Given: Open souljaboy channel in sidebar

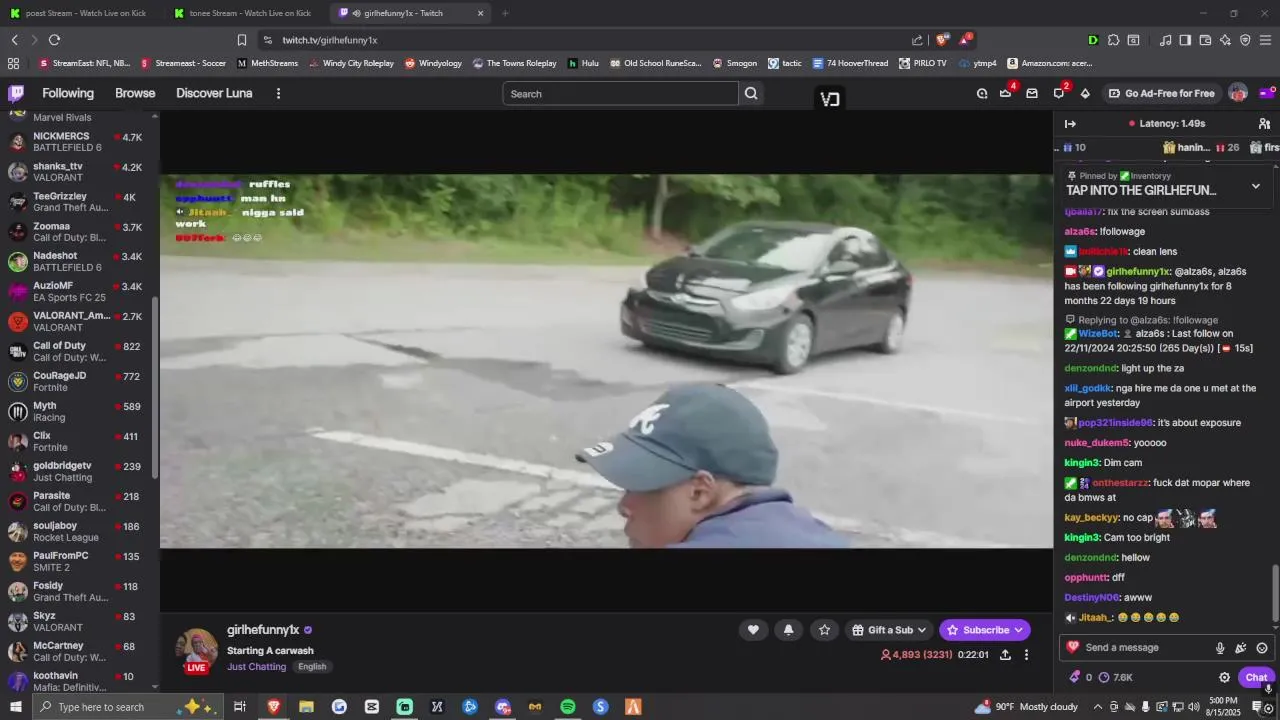Looking at the screenshot, I should (x=80, y=531).
